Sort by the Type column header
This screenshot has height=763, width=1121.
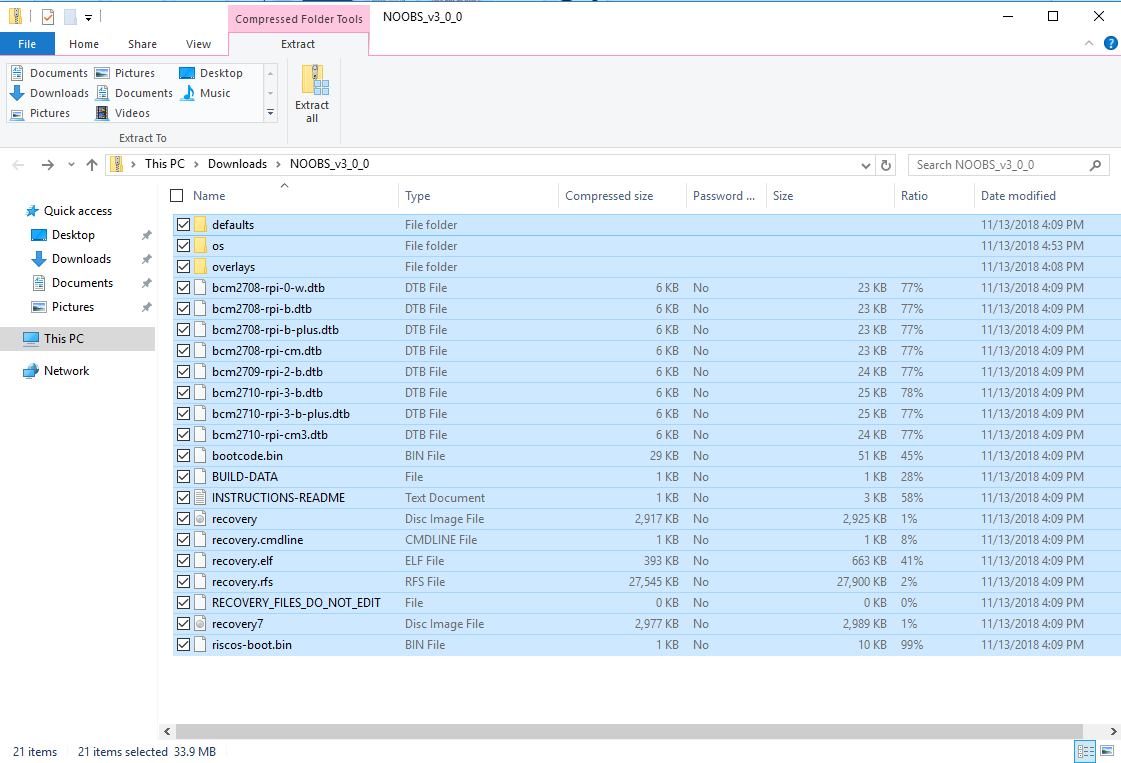click(478, 195)
